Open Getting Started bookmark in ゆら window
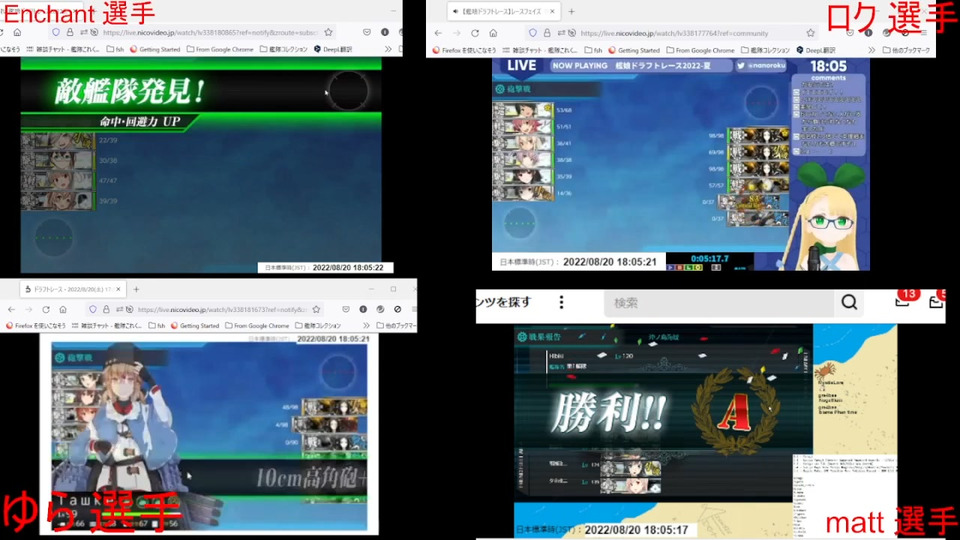The width and height of the screenshot is (960, 540). tap(194, 326)
